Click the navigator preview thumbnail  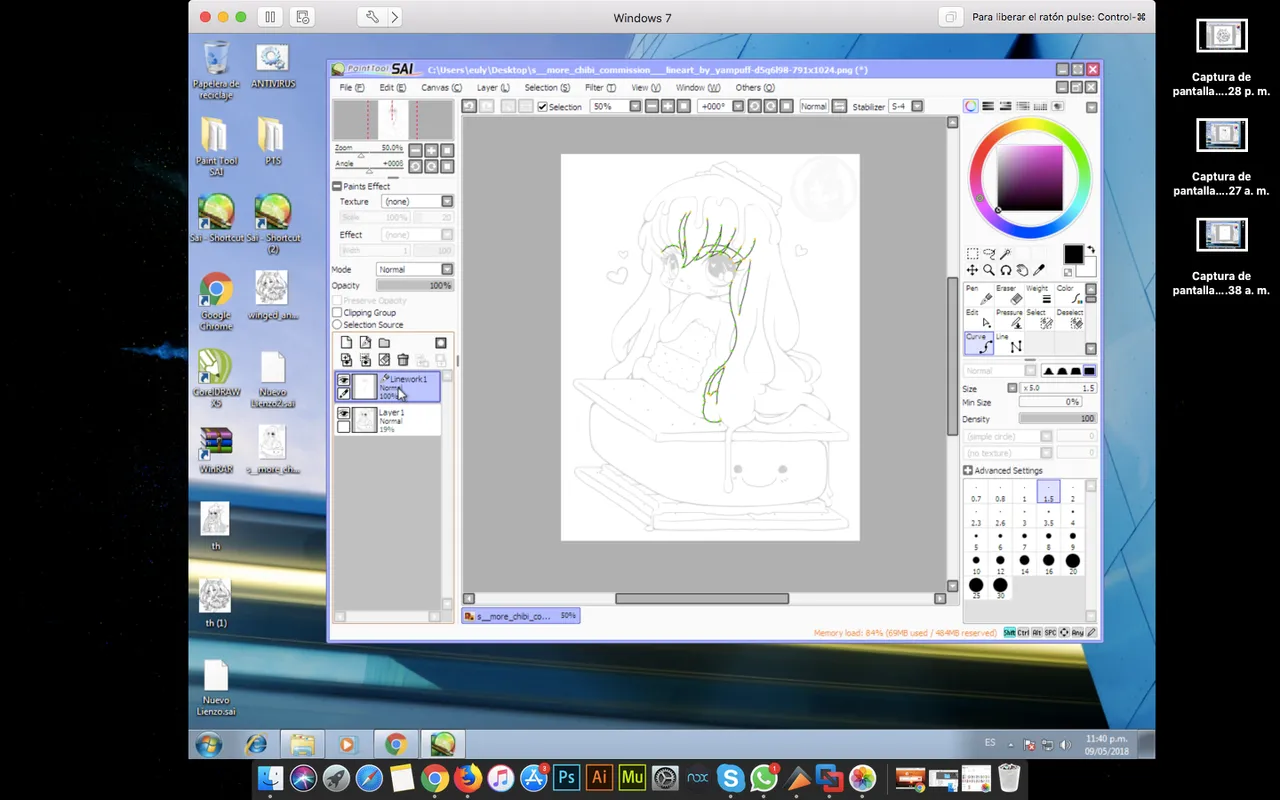click(392, 119)
